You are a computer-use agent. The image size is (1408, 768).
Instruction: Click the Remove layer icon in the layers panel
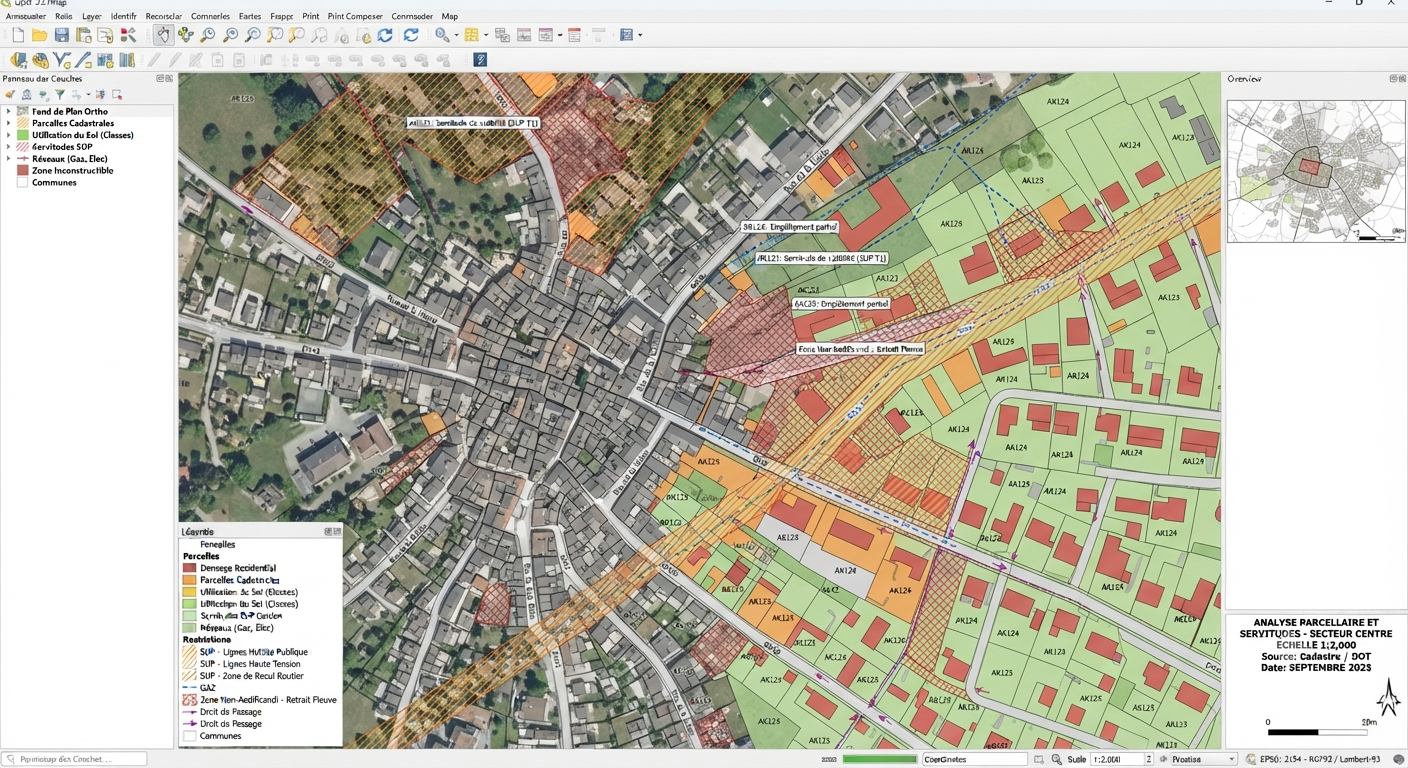(x=117, y=95)
